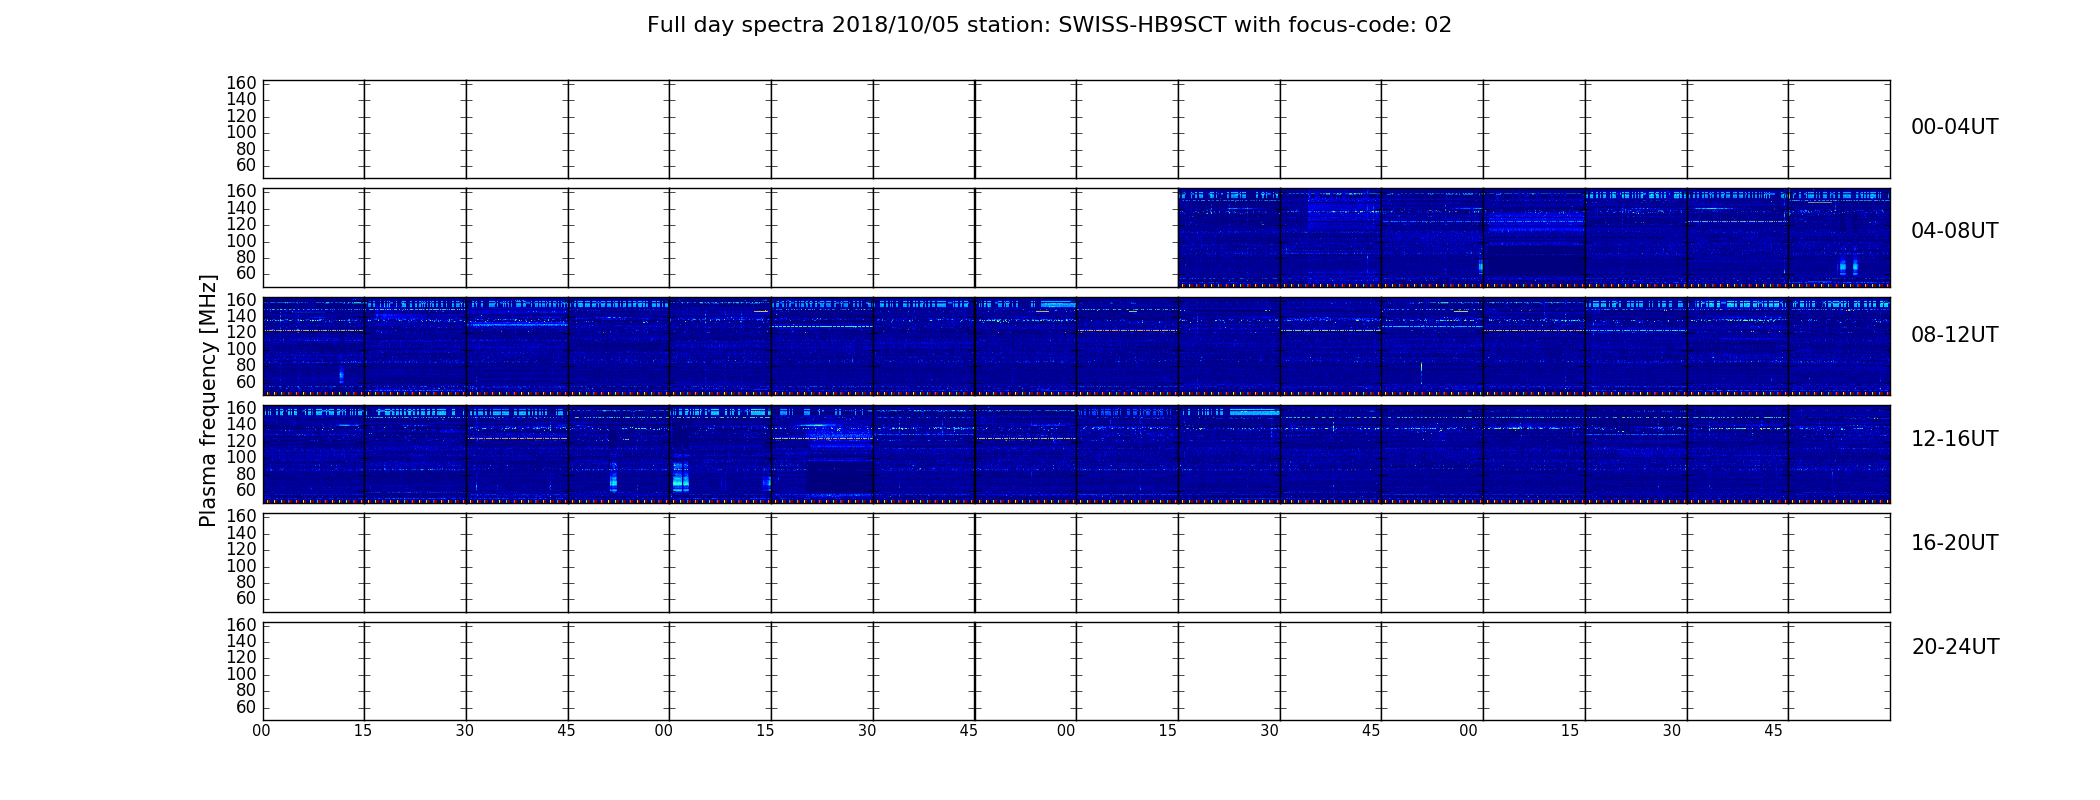Click the leftmost "00" time axis tick label
The height and width of the screenshot is (800, 2100).
[x=261, y=731]
